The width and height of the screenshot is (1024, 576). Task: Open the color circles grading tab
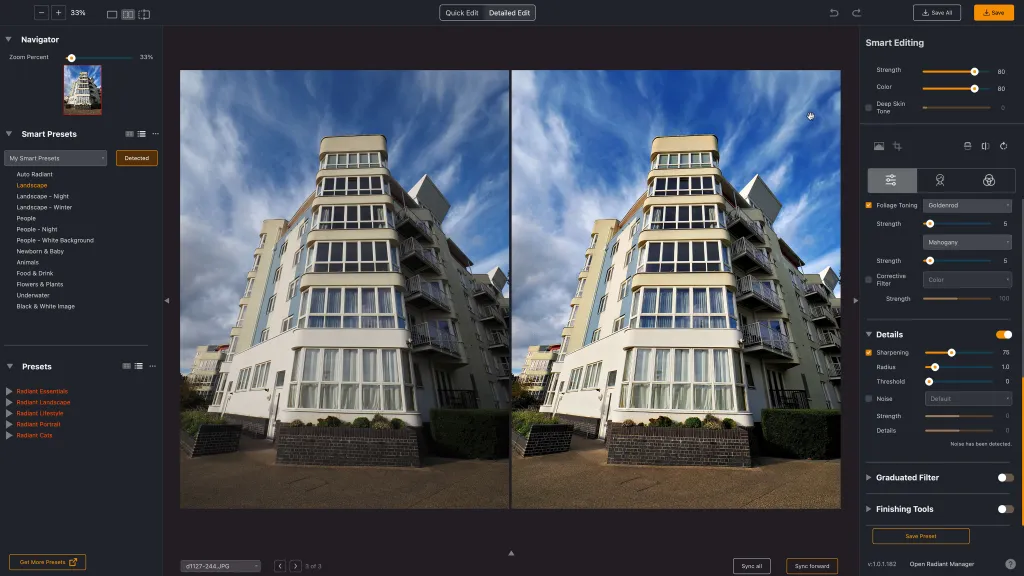click(x=988, y=180)
